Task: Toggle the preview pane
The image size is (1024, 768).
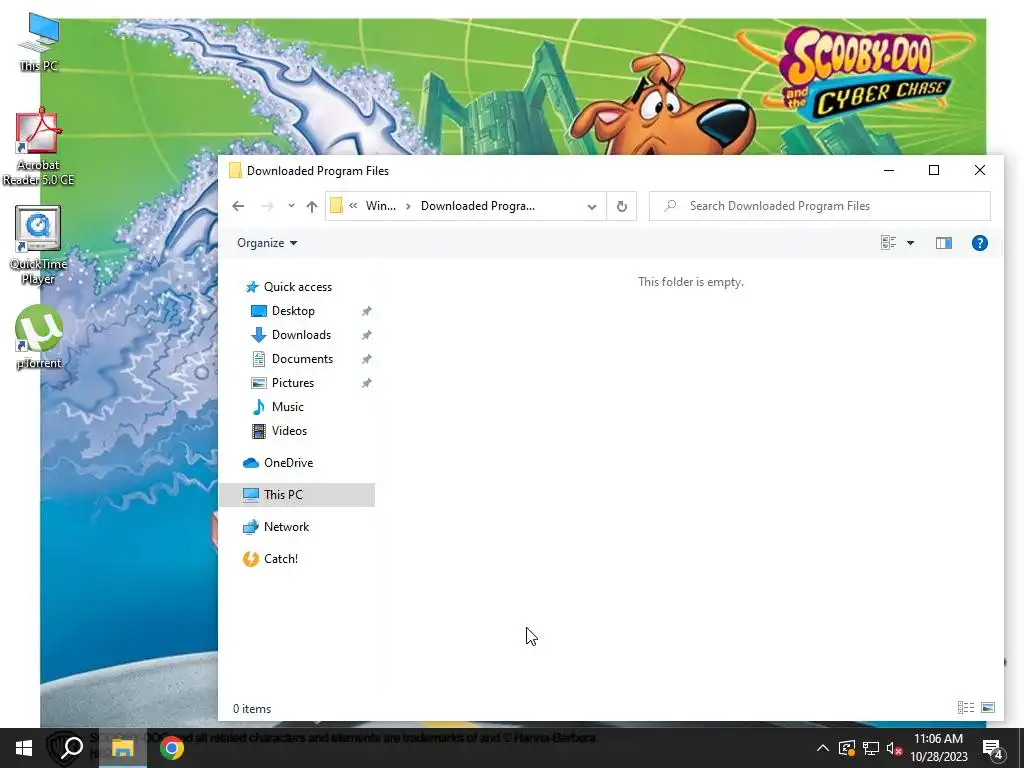Action: [x=944, y=243]
